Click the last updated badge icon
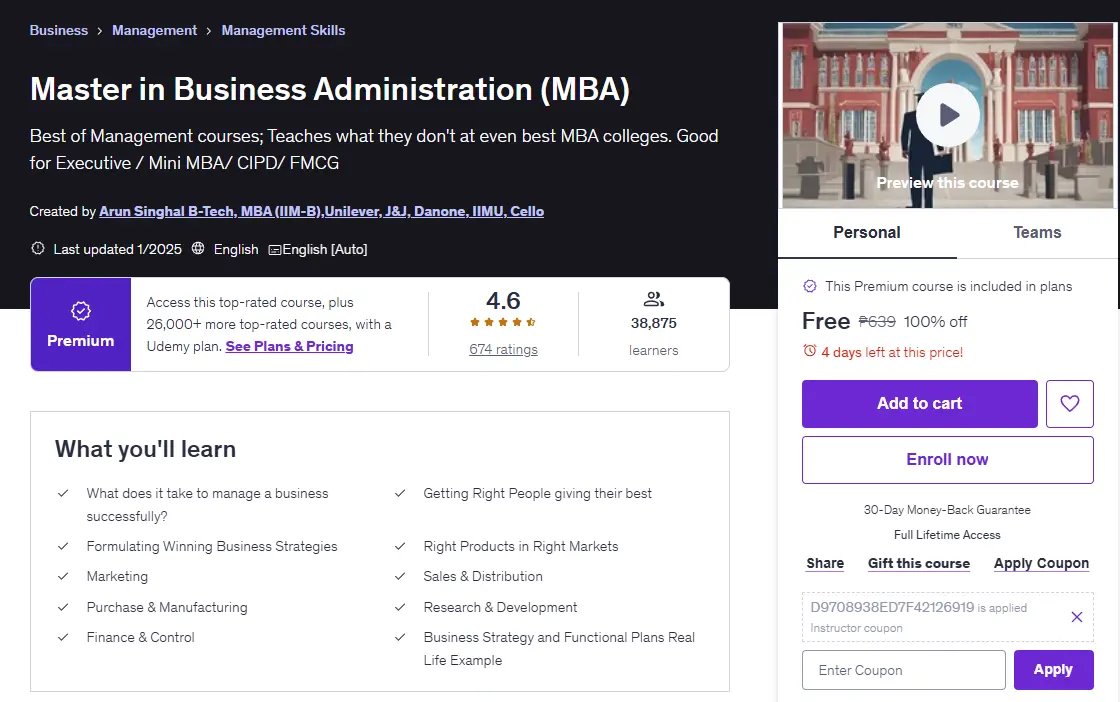Viewport: 1120px width, 702px height. (38, 249)
